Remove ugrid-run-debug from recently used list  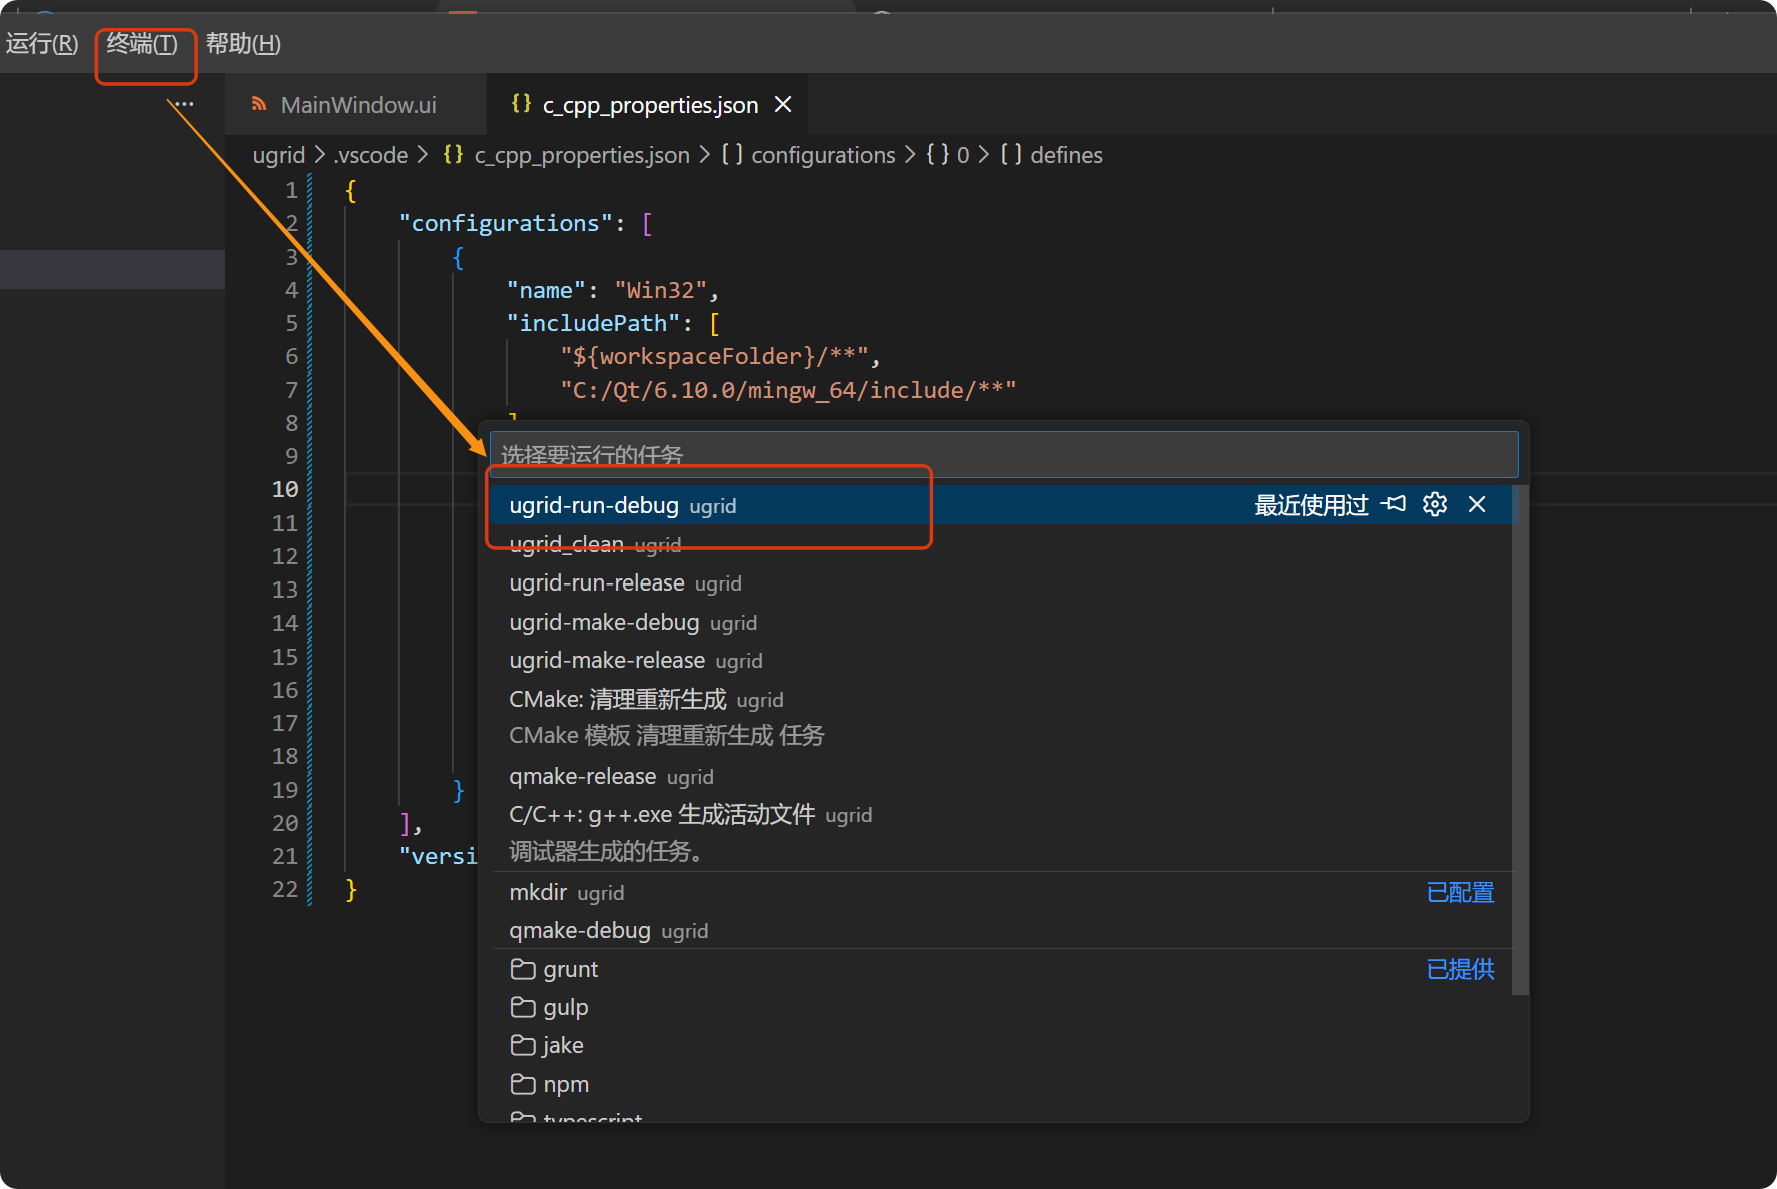click(x=1477, y=505)
